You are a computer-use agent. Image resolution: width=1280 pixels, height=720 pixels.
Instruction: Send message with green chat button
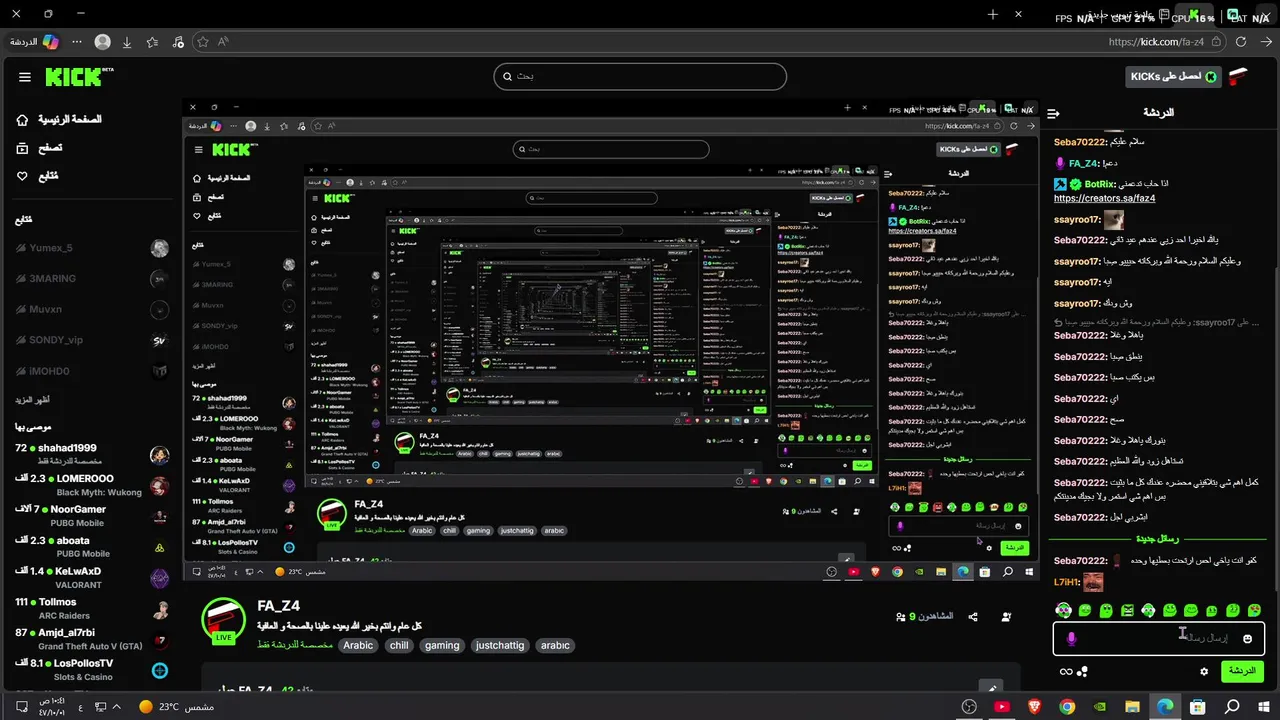click(x=1242, y=671)
